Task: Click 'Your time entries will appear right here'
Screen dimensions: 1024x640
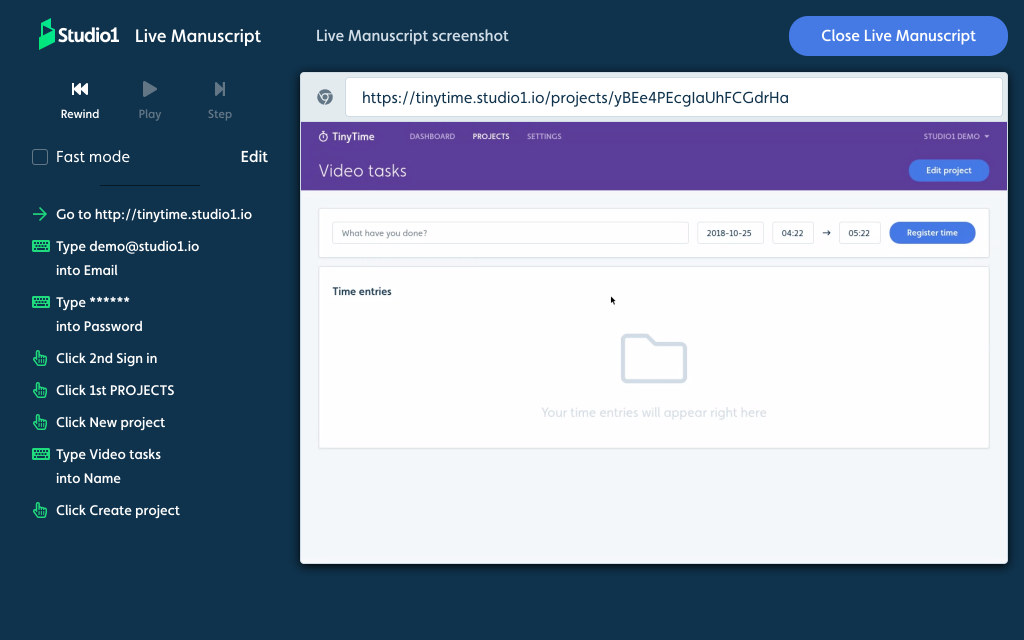Action: [654, 413]
